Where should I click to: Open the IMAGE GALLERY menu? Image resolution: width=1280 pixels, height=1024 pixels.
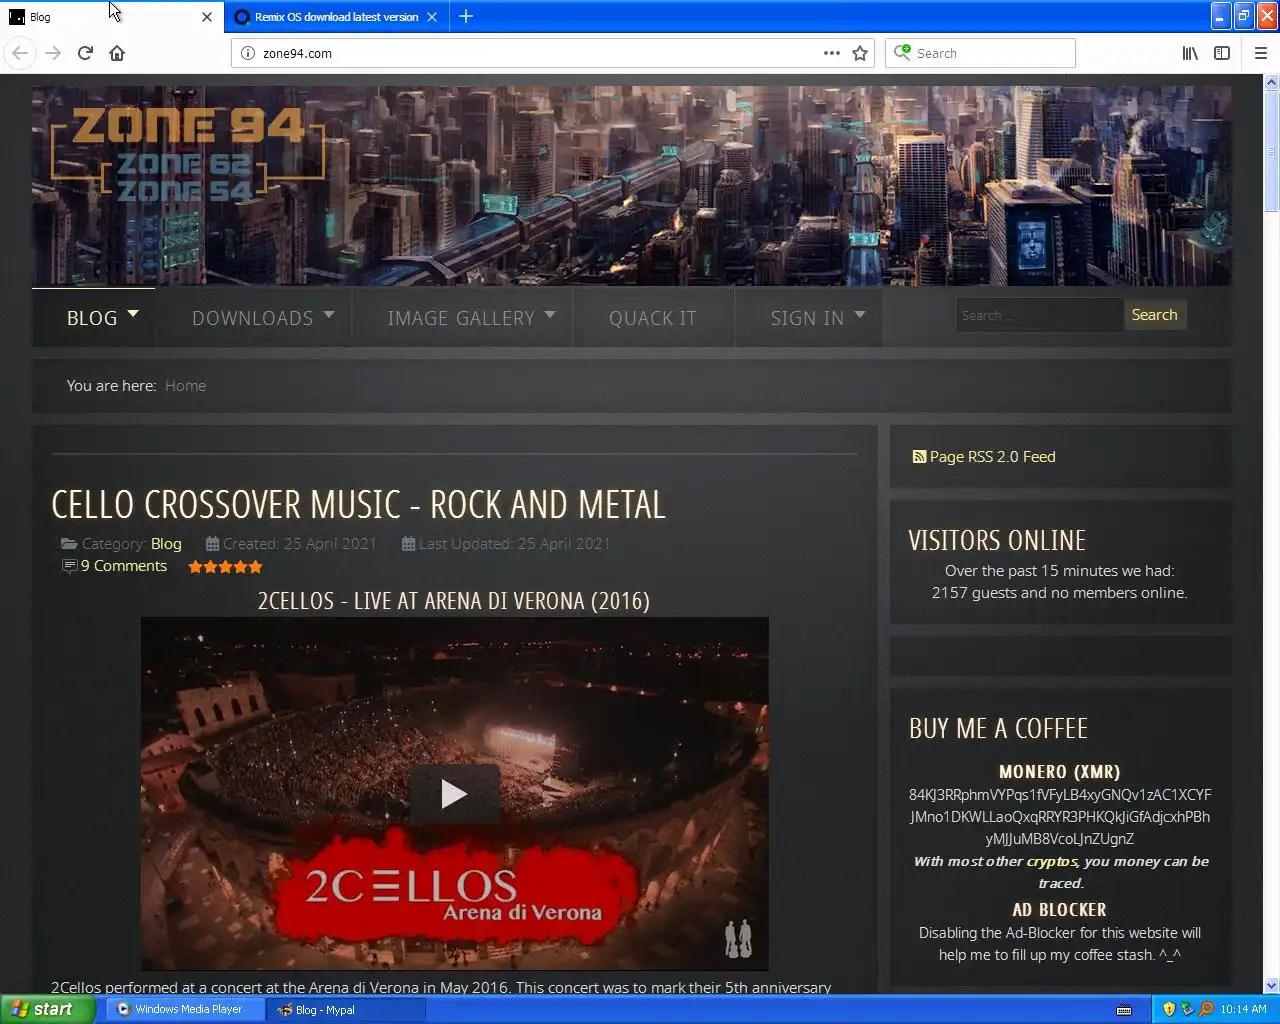[461, 318]
